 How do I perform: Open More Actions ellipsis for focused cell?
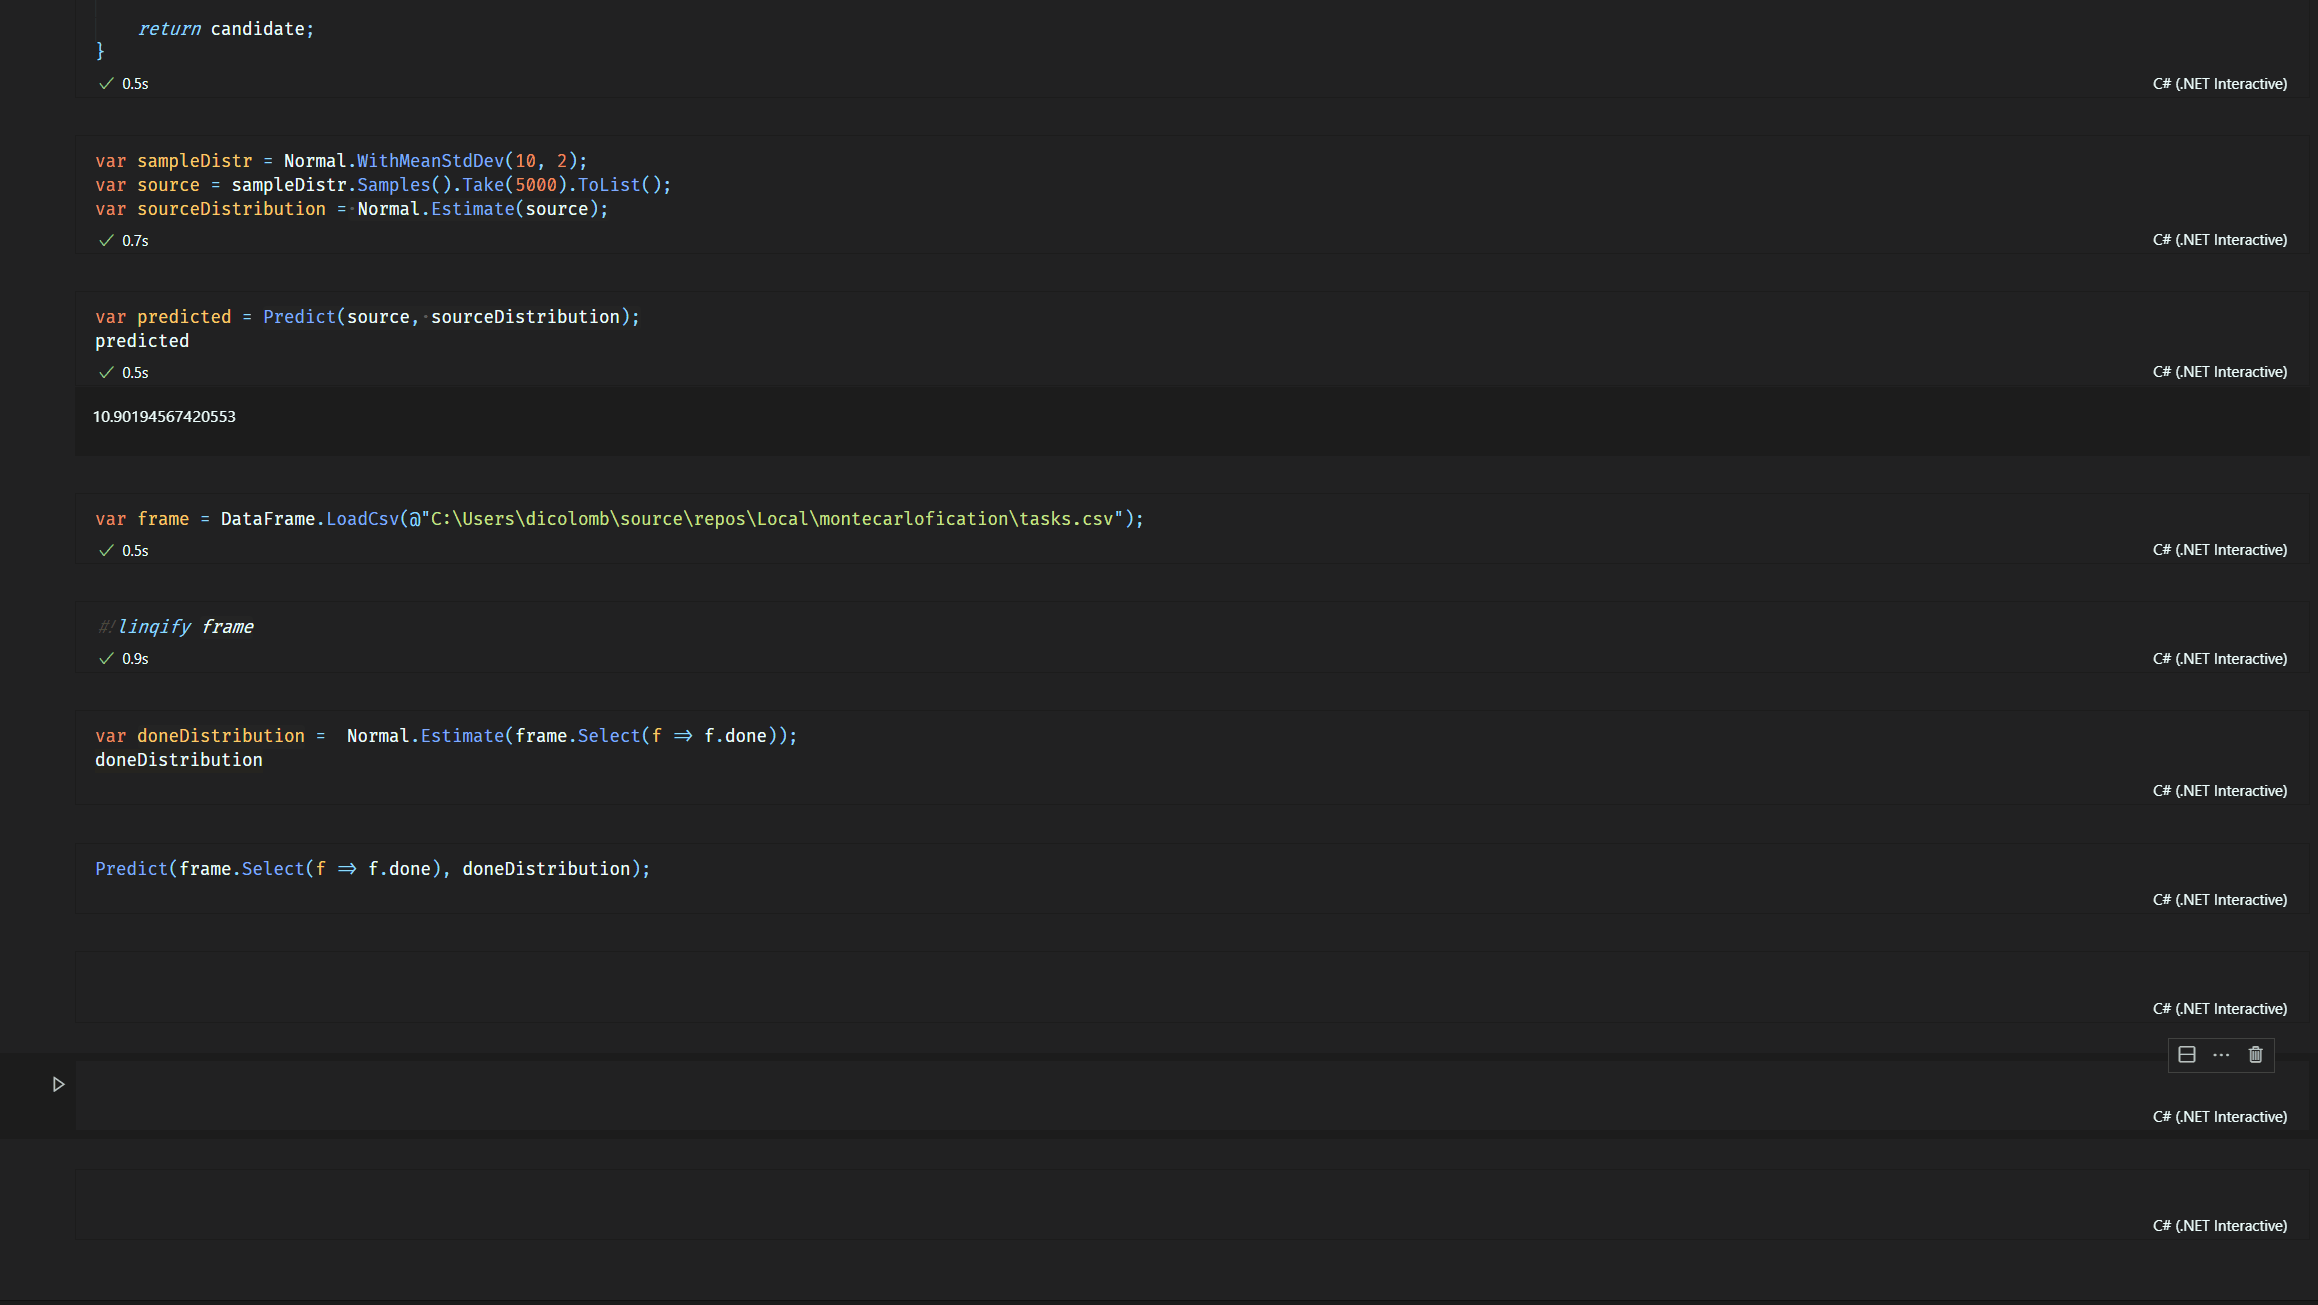2221,1055
